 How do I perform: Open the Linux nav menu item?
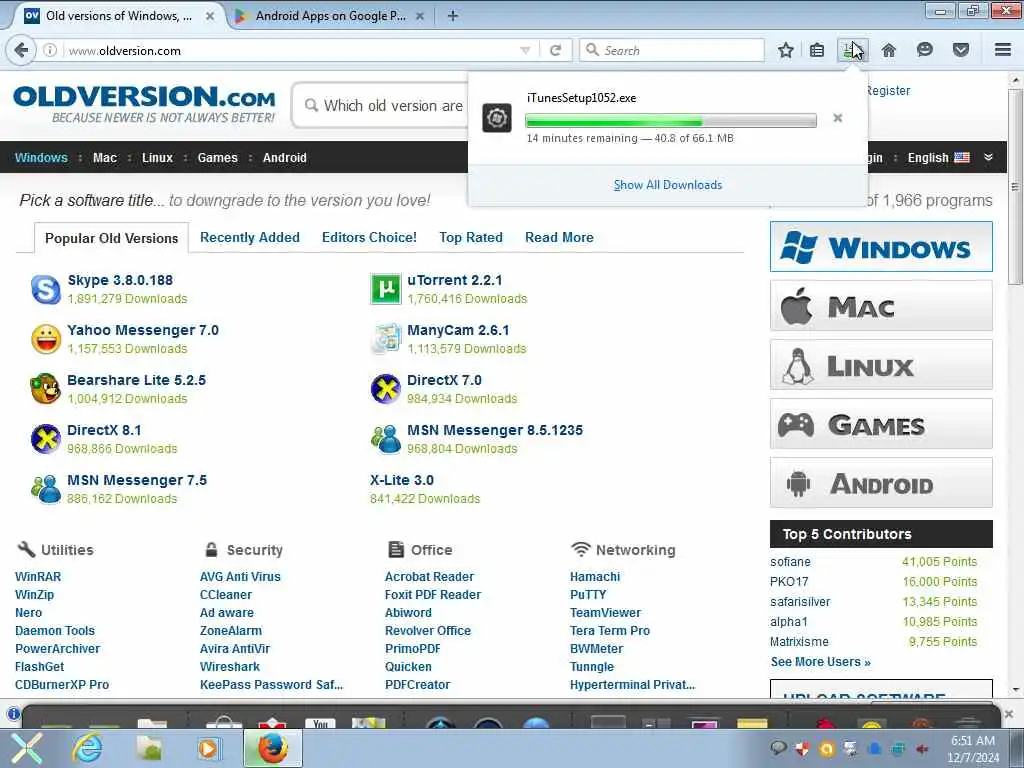coord(157,157)
